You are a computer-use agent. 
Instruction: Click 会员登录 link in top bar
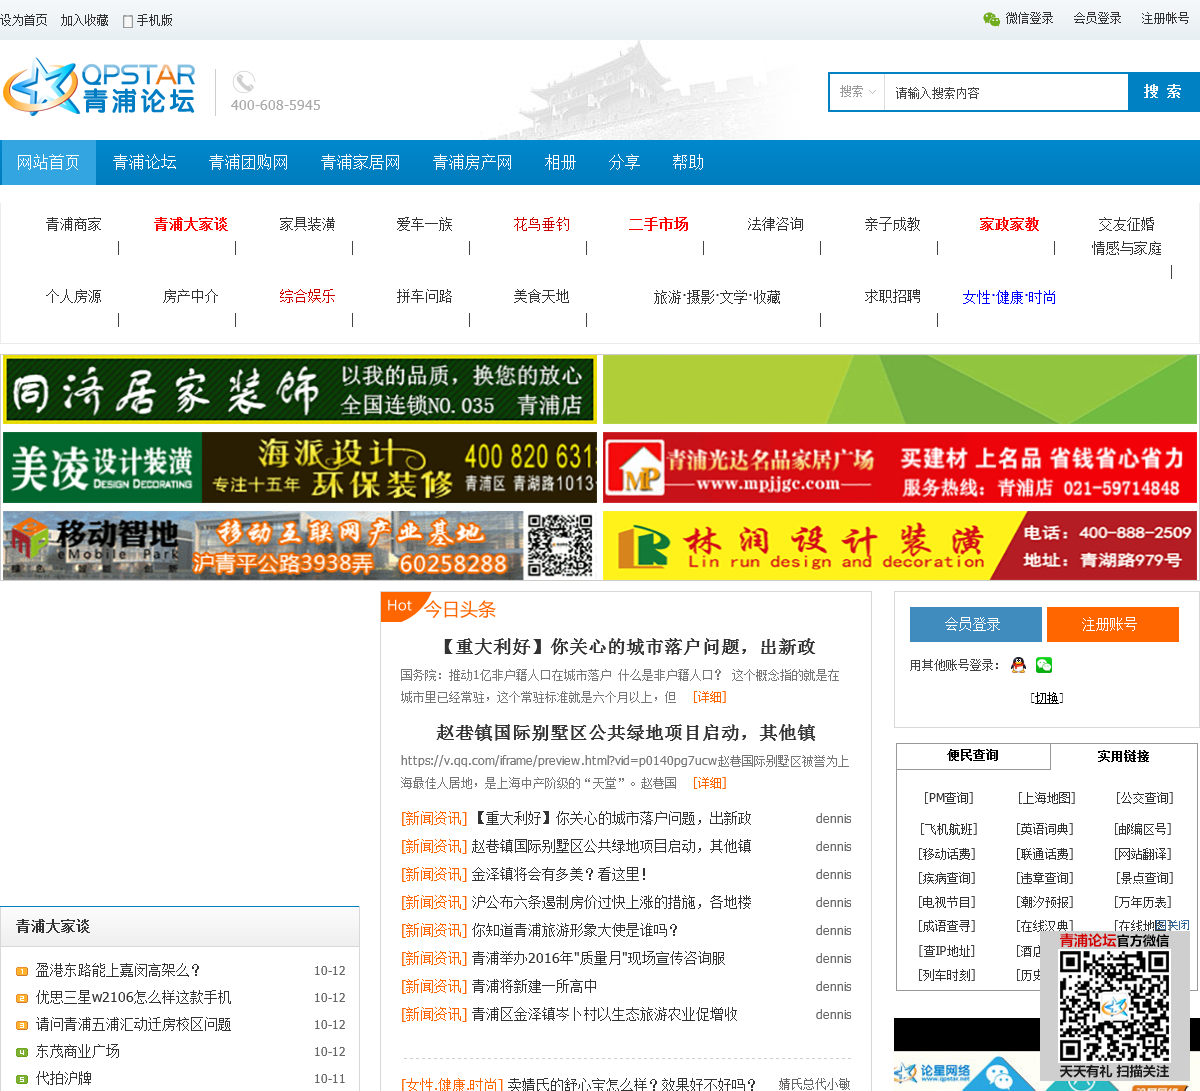coord(1097,19)
